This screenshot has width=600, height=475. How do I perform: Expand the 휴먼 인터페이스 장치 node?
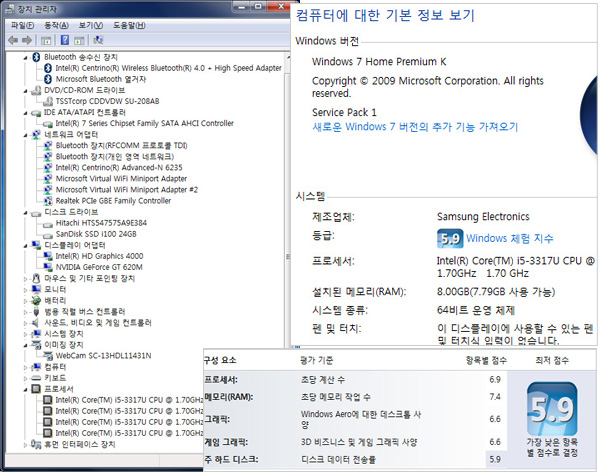26,445
